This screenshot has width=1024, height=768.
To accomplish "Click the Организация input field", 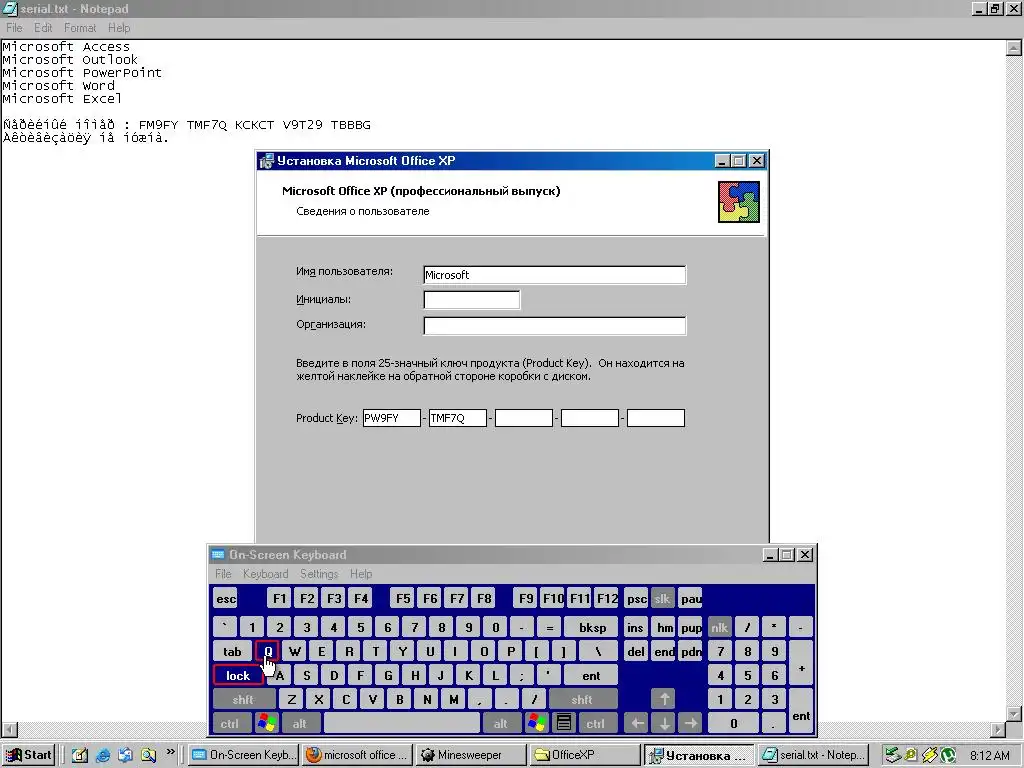I will [x=554, y=325].
